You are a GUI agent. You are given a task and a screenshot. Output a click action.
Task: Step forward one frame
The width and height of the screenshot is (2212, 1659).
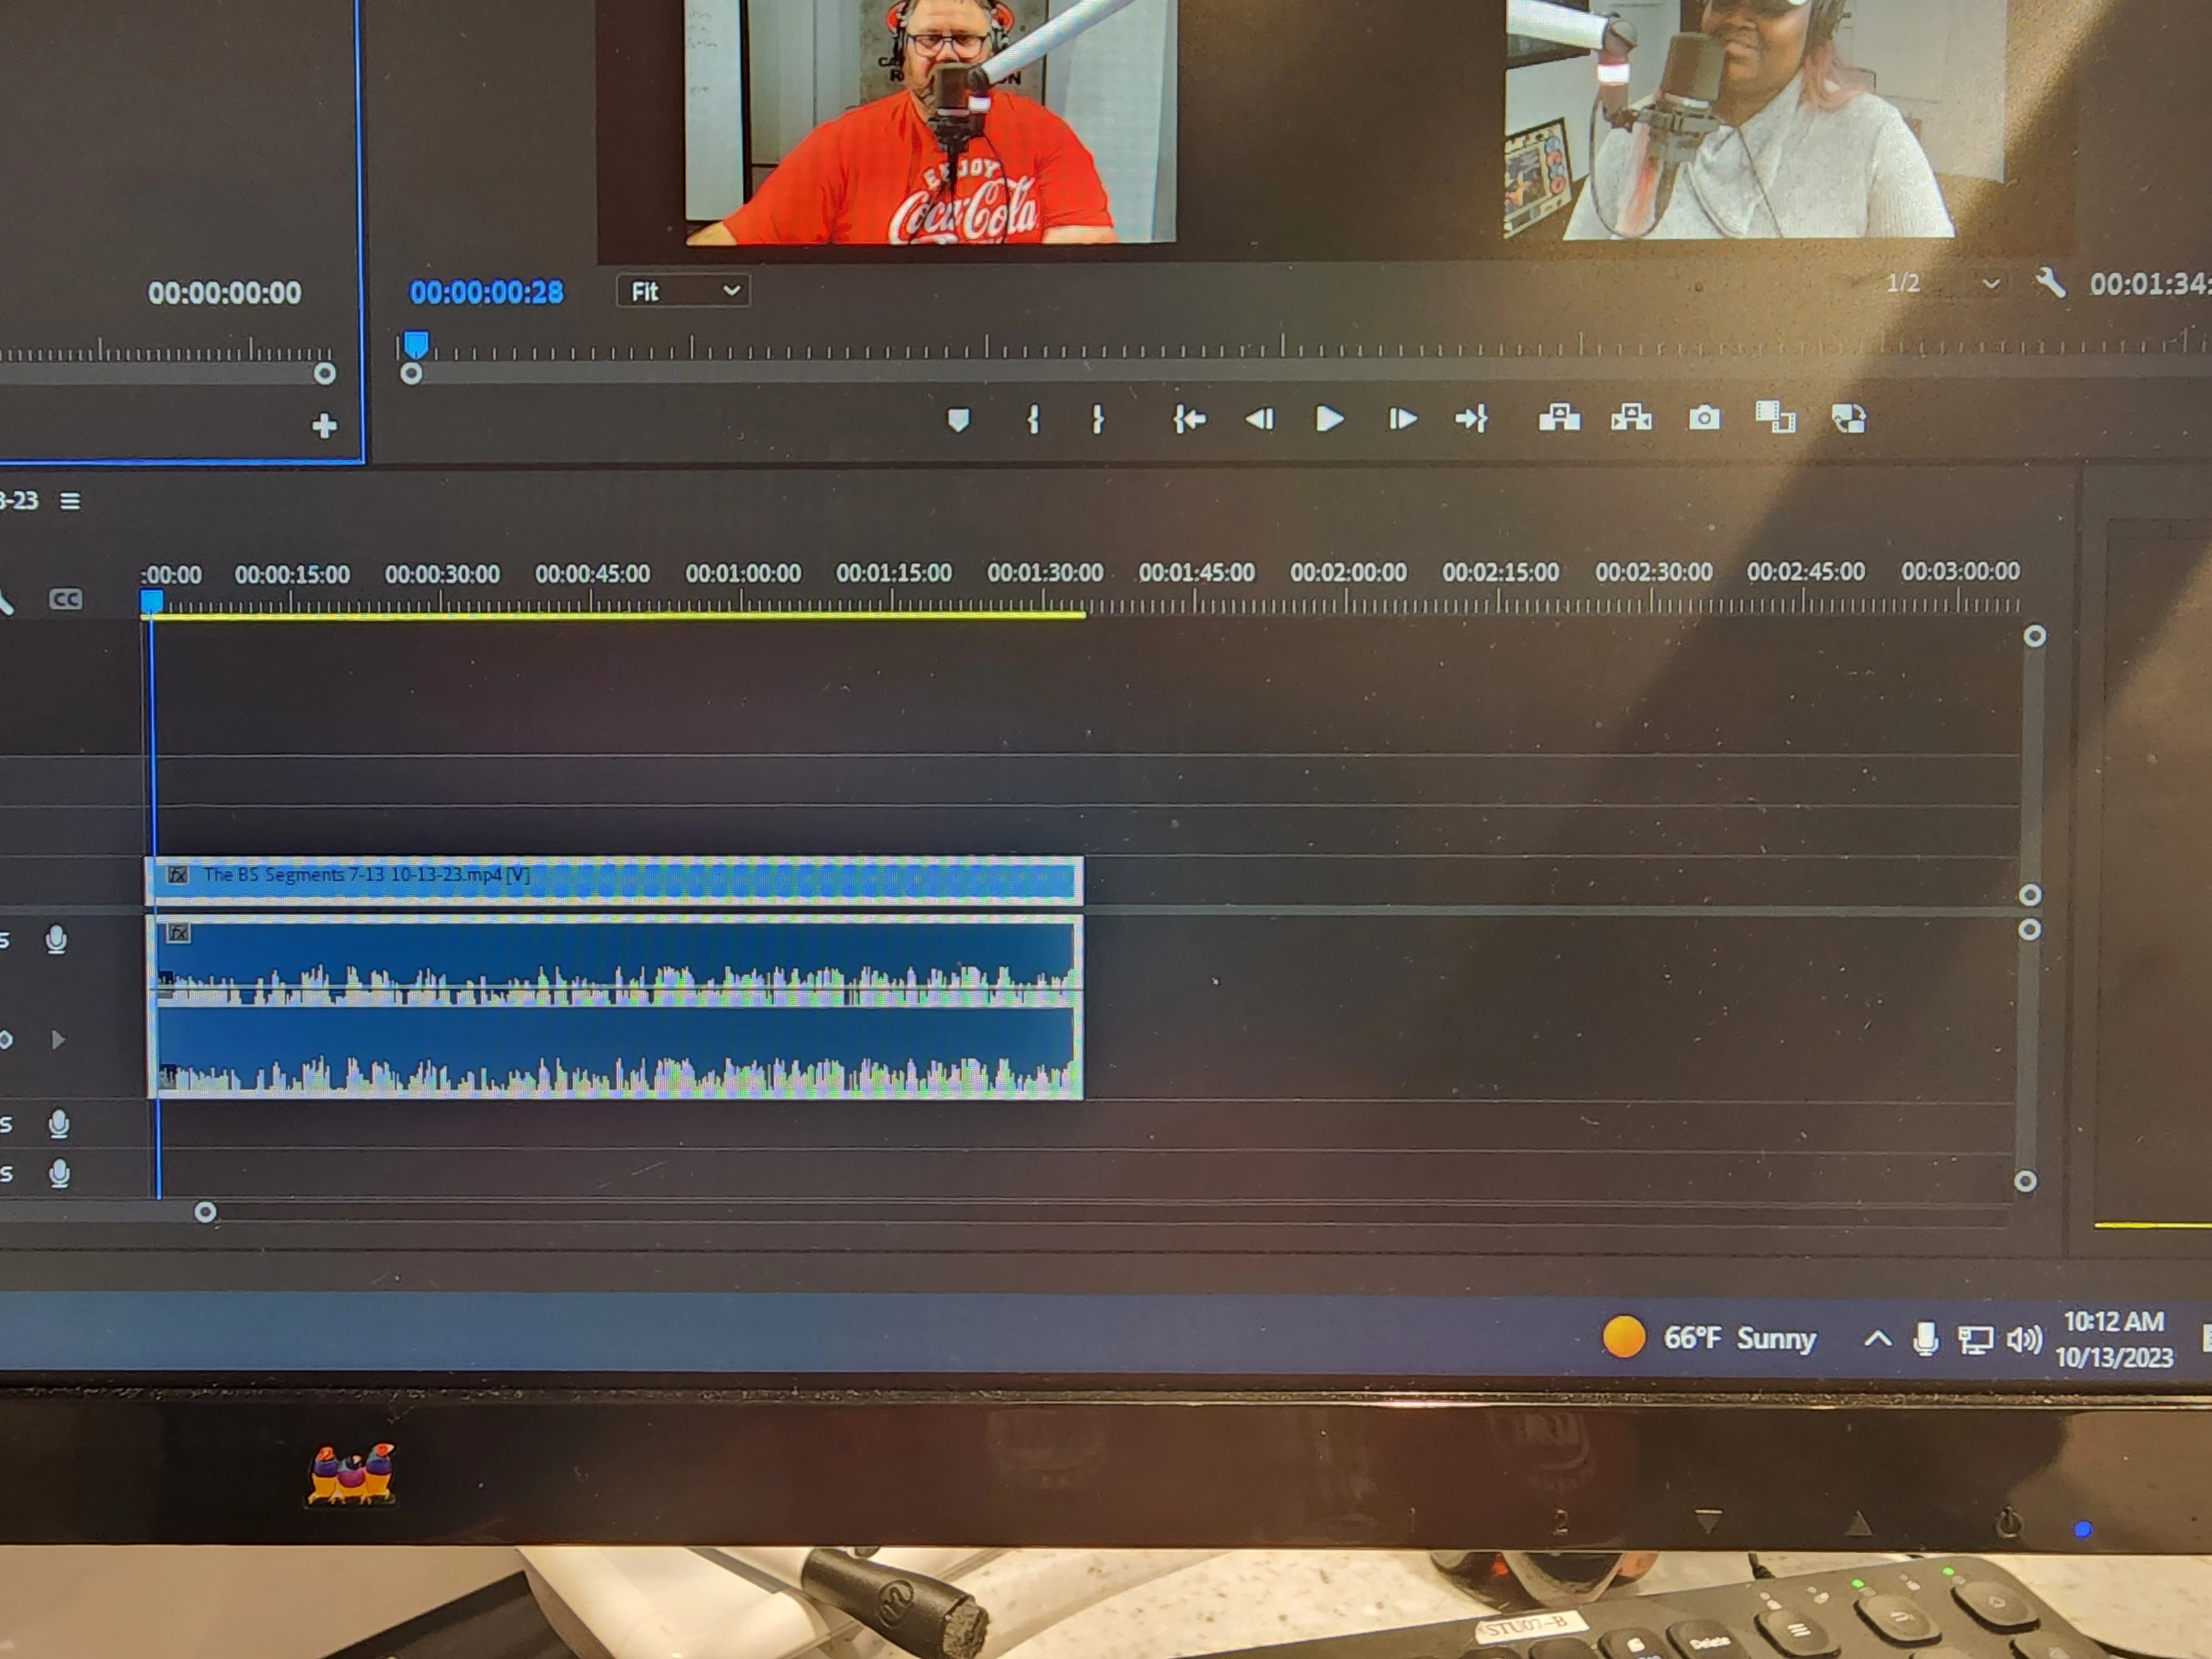1402,419
